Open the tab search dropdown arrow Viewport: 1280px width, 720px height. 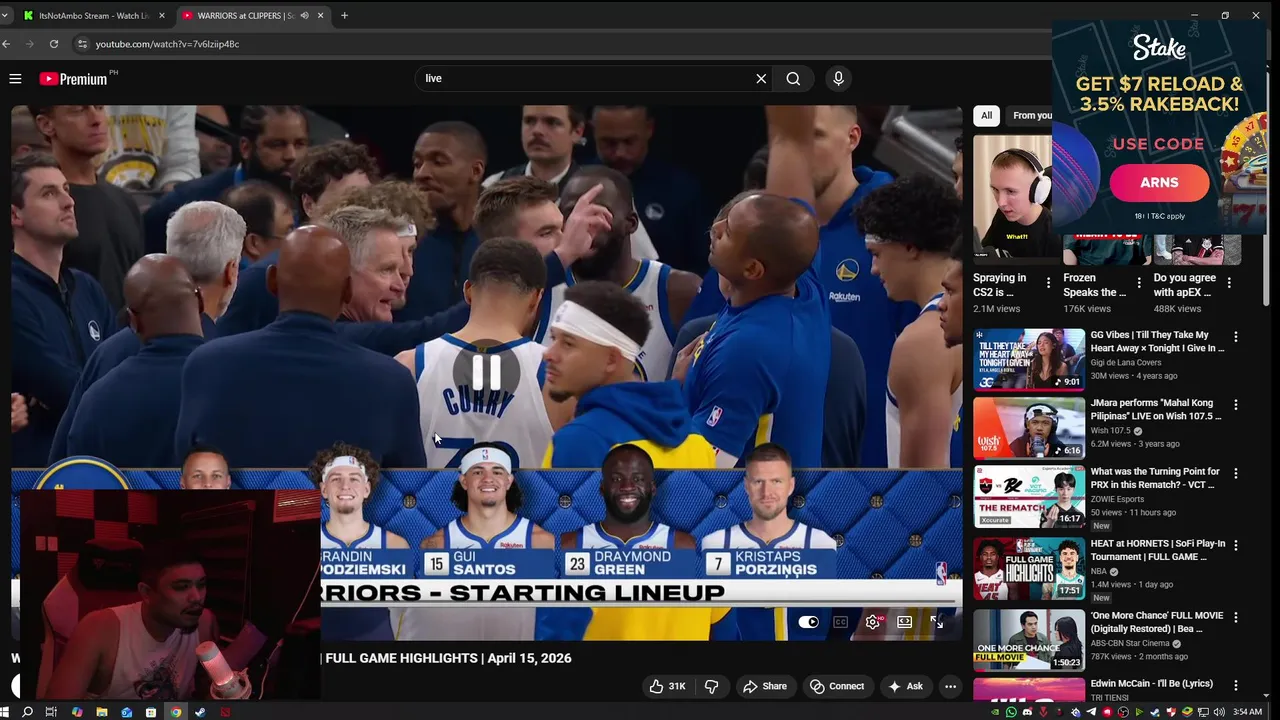[5, 16]
